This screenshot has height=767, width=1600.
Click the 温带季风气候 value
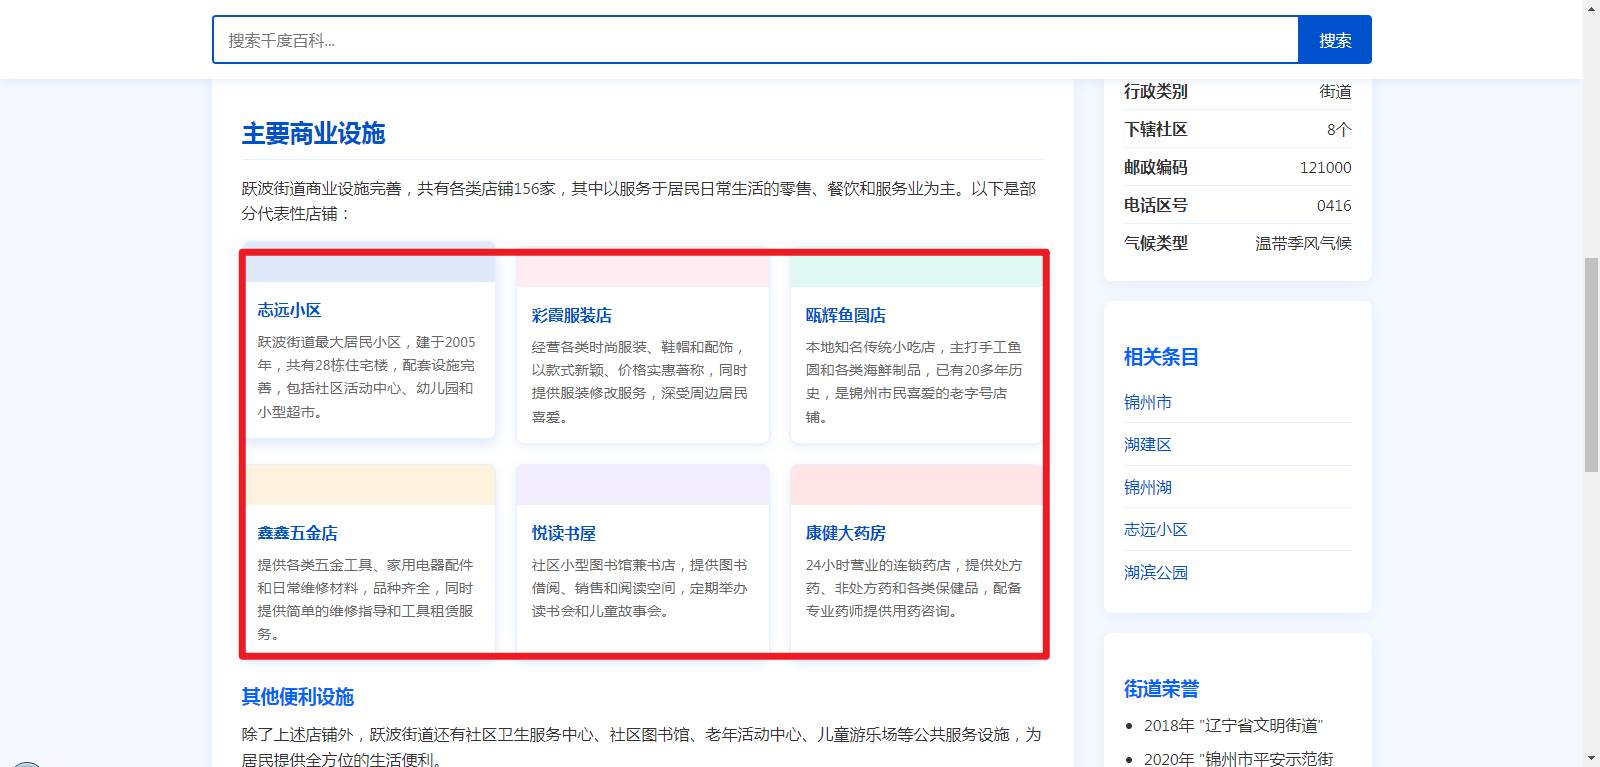pyautogui.click(x=1304, y=243)
